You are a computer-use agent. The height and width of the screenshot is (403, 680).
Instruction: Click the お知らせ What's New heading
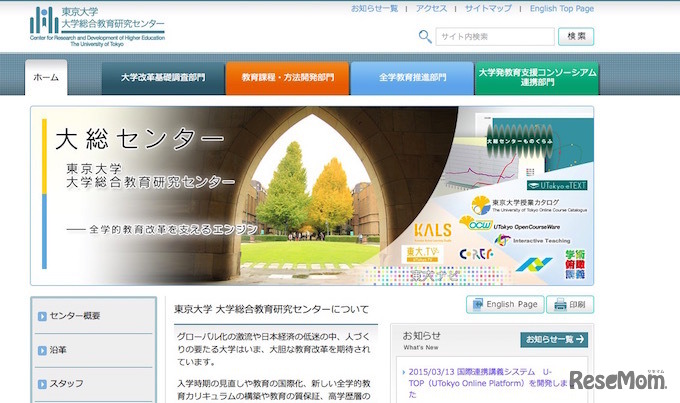(x=421, y=341)
